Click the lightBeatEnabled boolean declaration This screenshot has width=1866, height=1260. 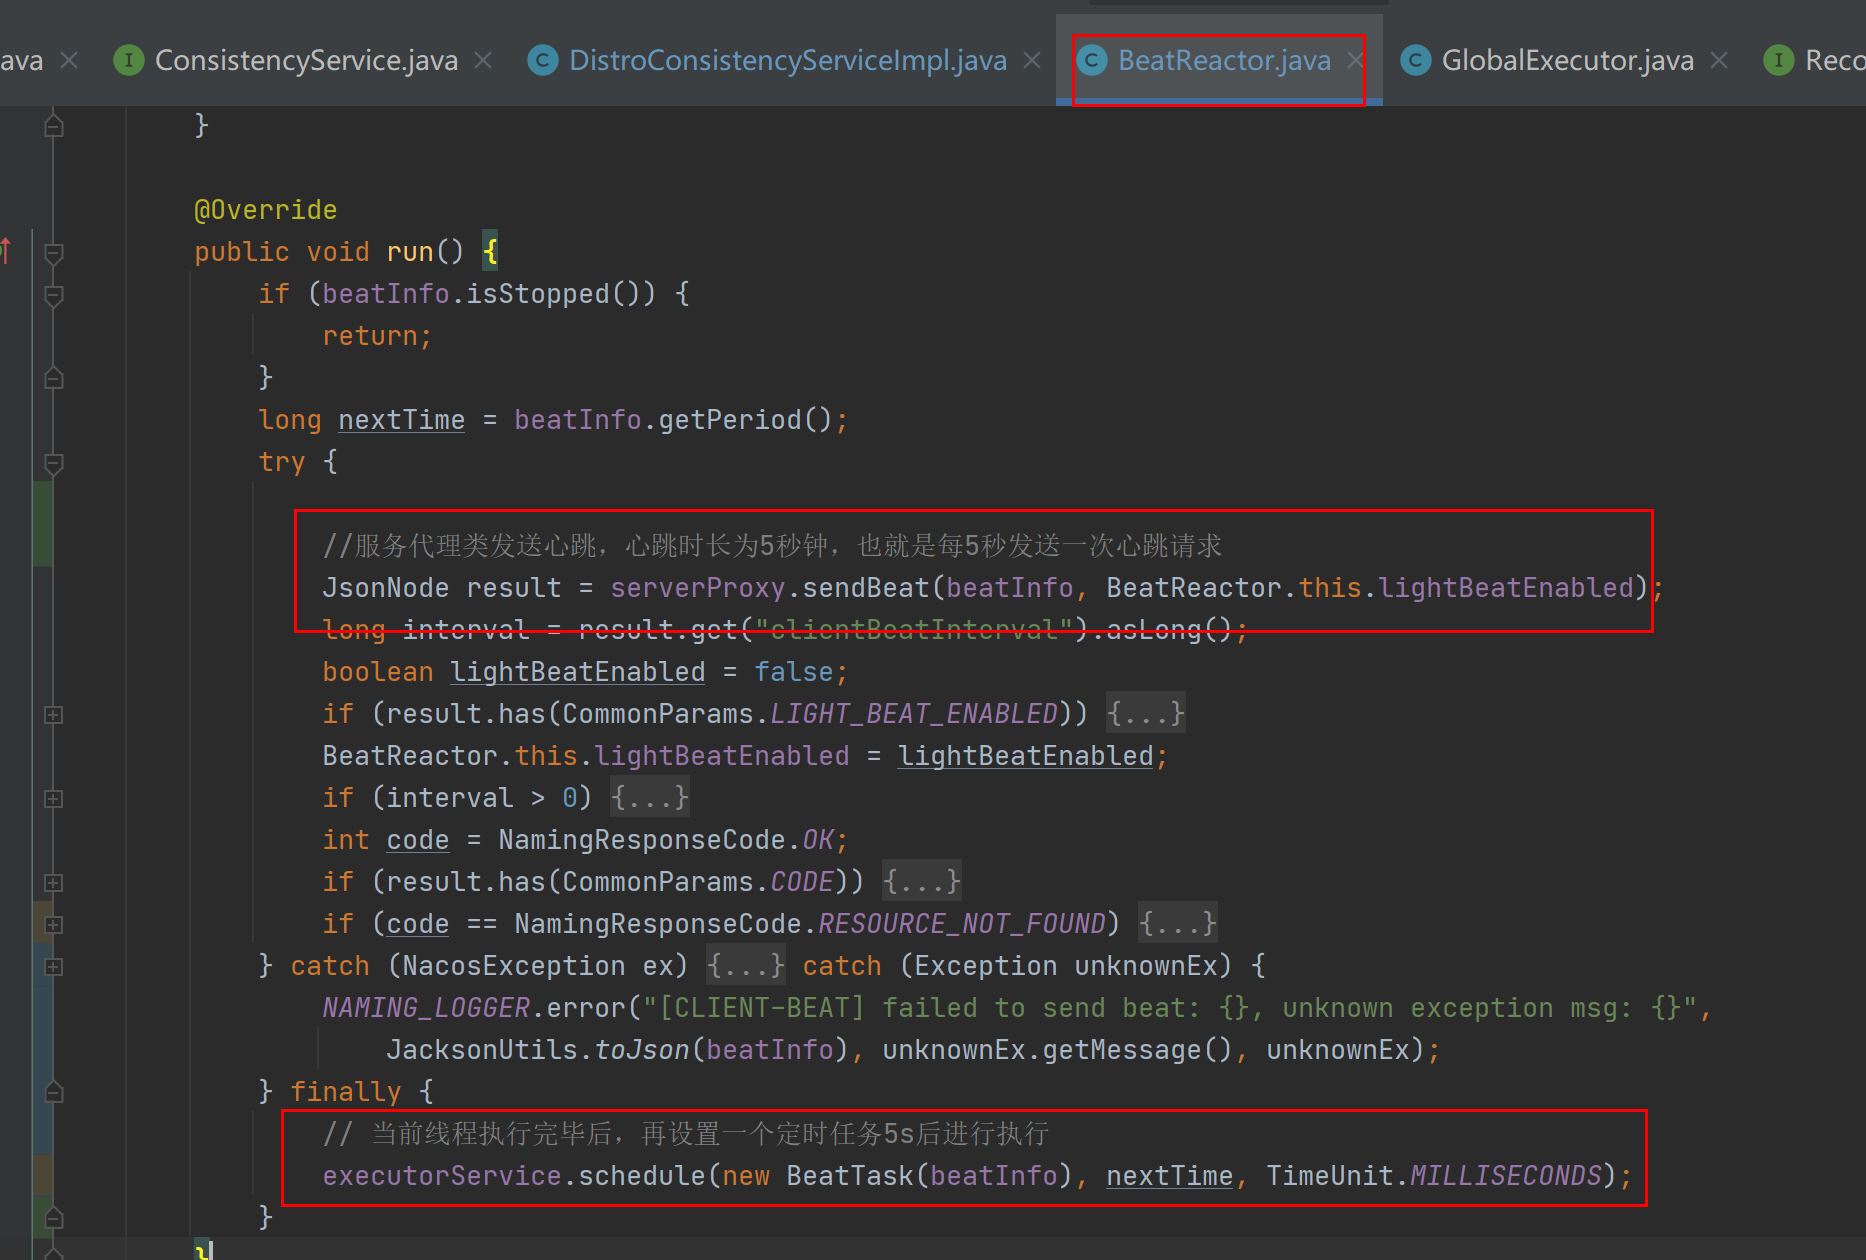[x=578, y=672]
